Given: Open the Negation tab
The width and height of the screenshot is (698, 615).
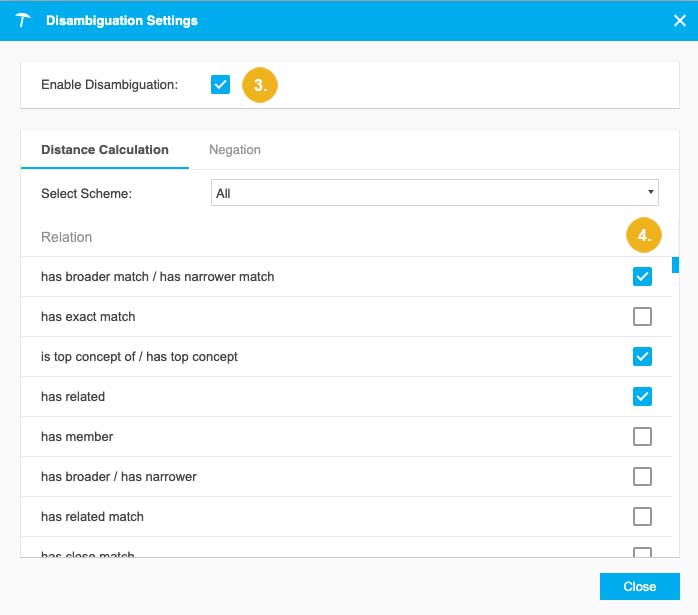Looking at the screenshot, I should [235, 150].
